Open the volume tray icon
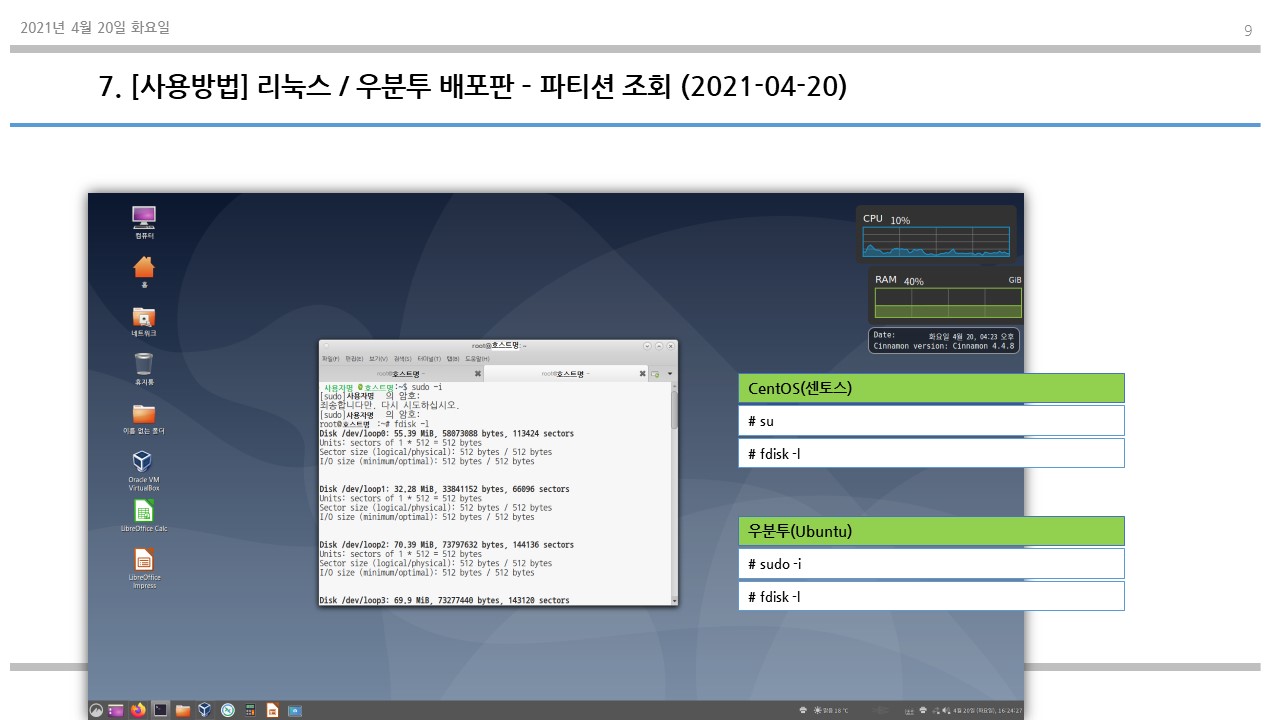Viewport: 1280px width, 720px height. (x=945, y=710)
